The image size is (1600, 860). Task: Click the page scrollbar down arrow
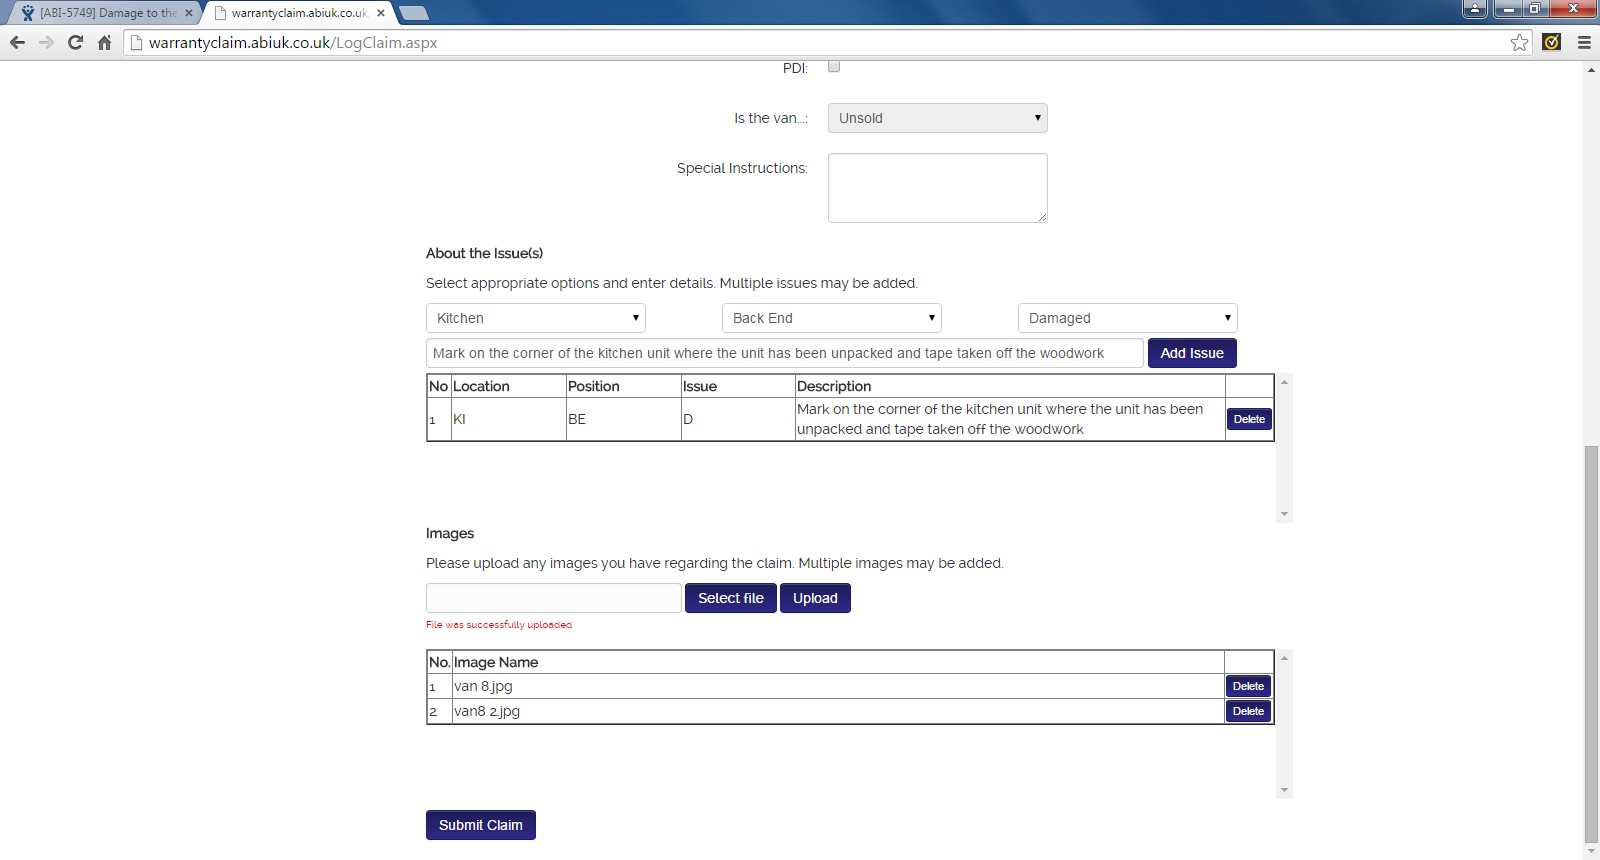pyautogui.click(x=1591, y=852)
